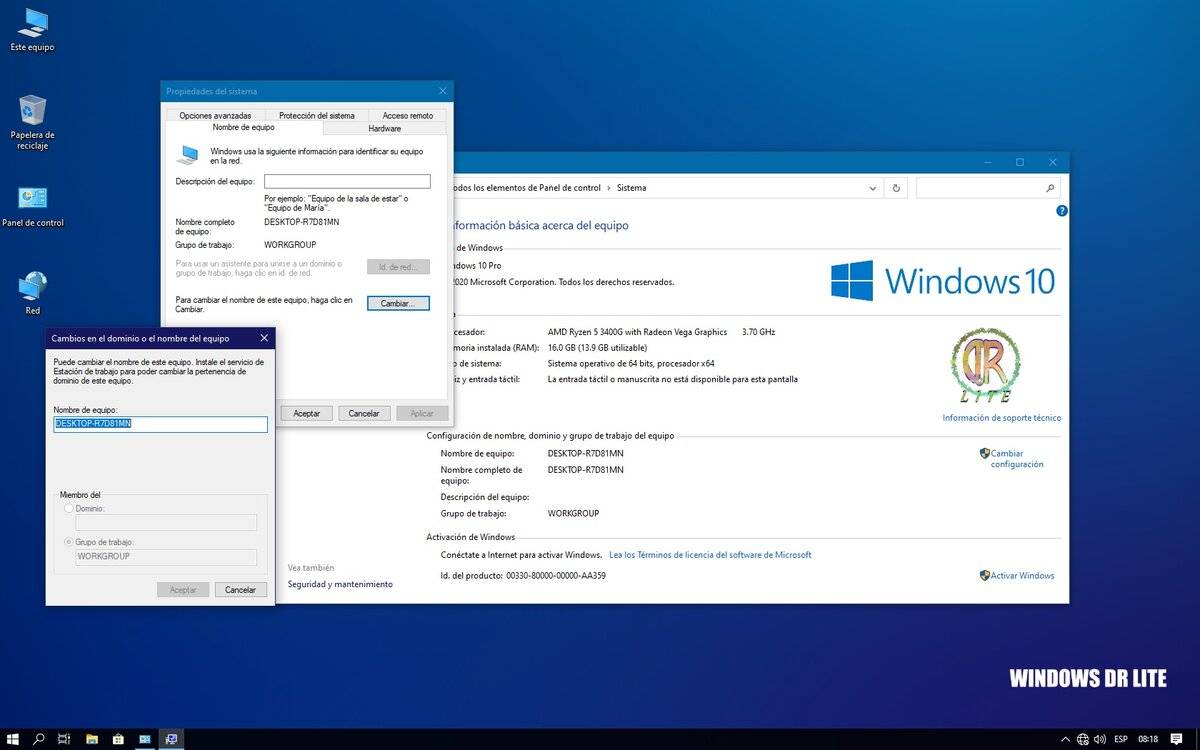
Task: Maximize the Sistema window
Action: [x=1020, y=162]
